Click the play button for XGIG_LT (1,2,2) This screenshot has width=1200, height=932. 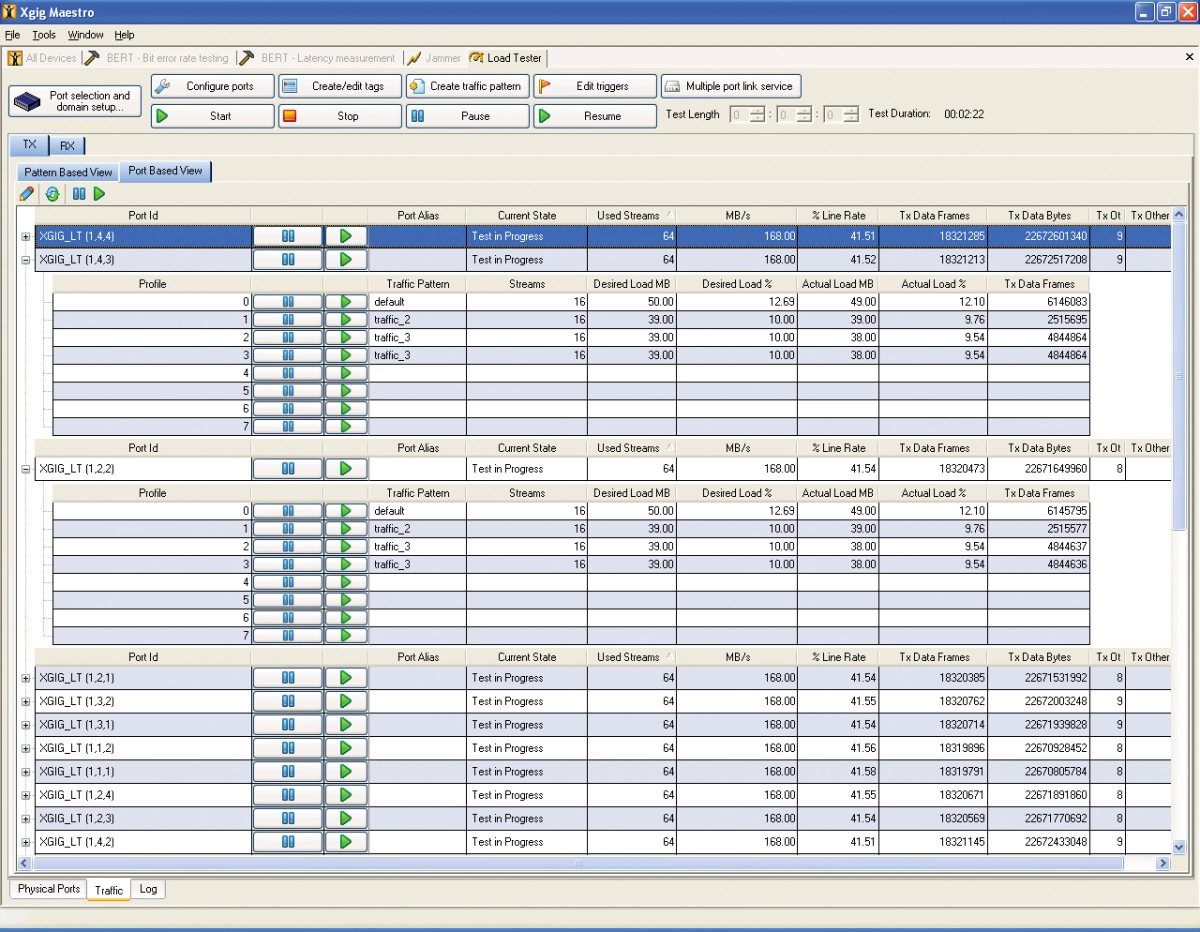[x=346, y=468]
